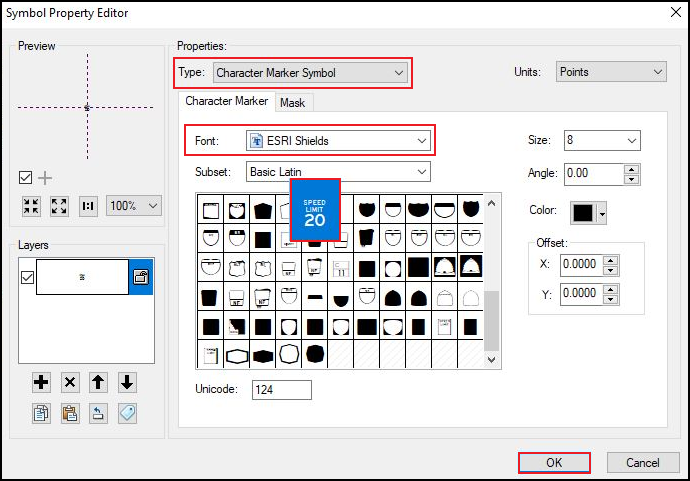Open the Type dropdown for Character Marker Symbol

click(310, 72)
